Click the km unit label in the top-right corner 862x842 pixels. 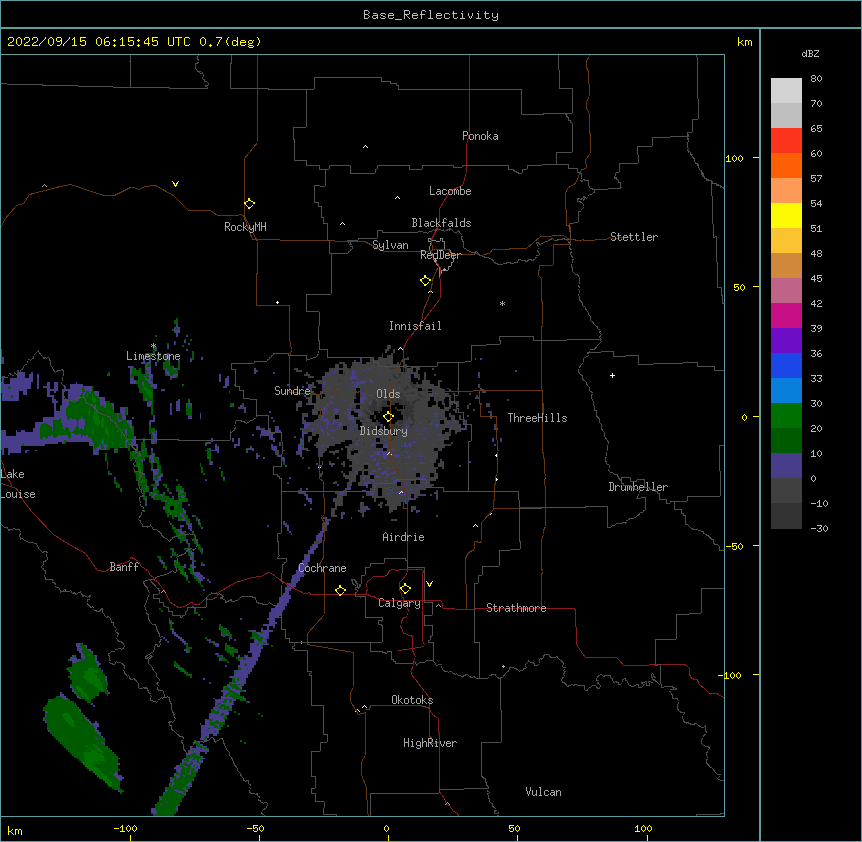coord(745,42)
